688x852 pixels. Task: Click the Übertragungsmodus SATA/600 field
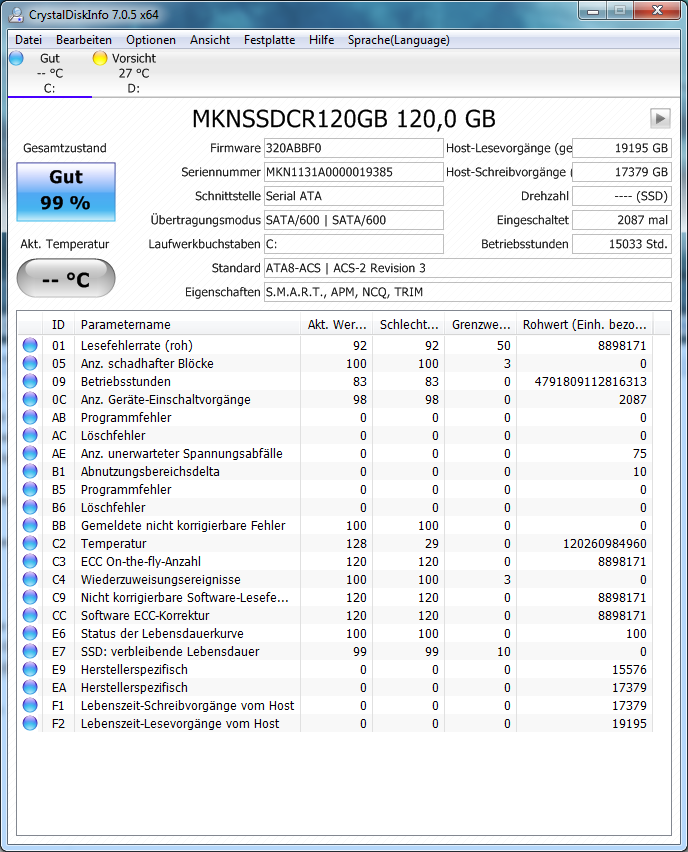354,220
